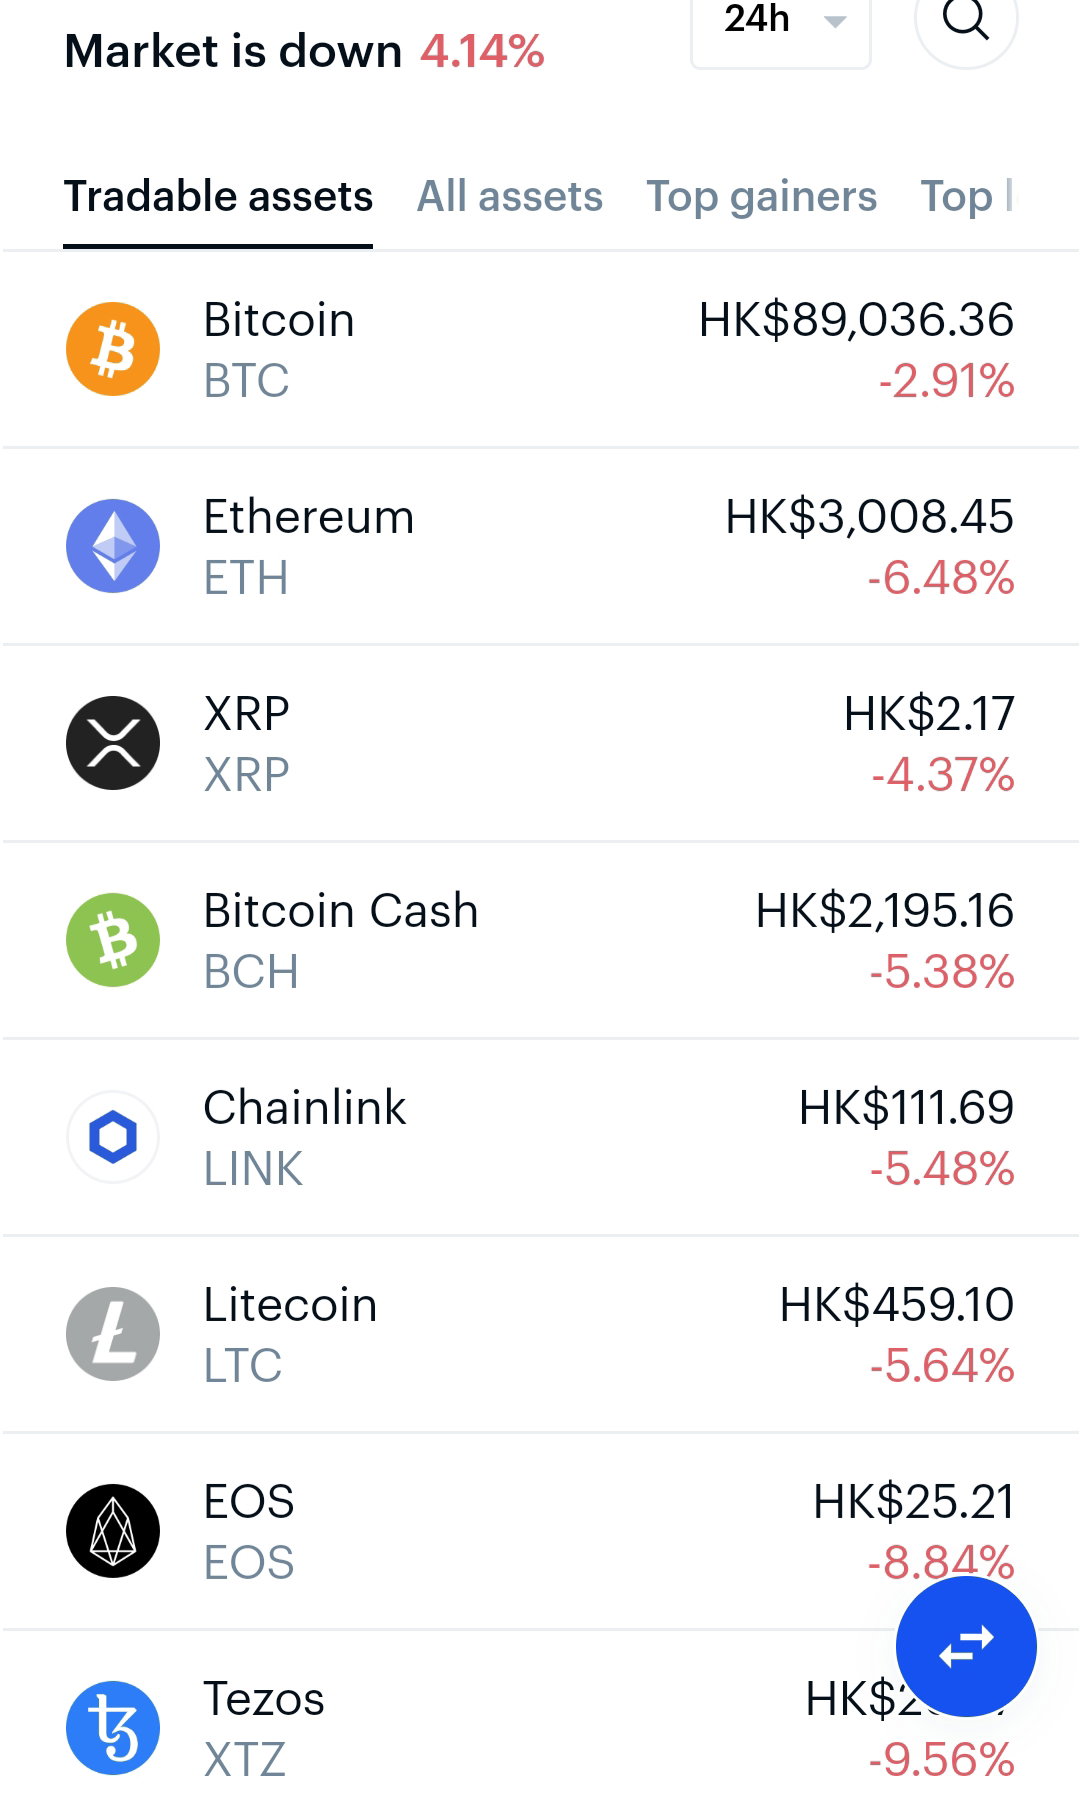Tap the grey Litecoin icon
This screenshot has width=1080, height=1802.
113,1334
